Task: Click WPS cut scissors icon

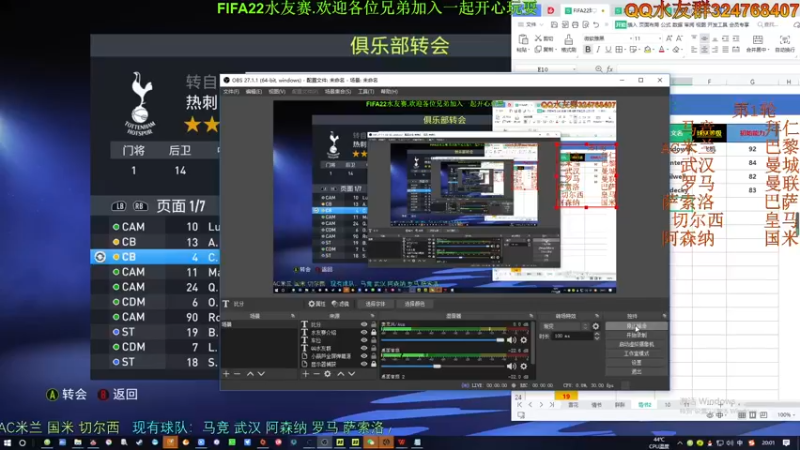Action: 538,38
